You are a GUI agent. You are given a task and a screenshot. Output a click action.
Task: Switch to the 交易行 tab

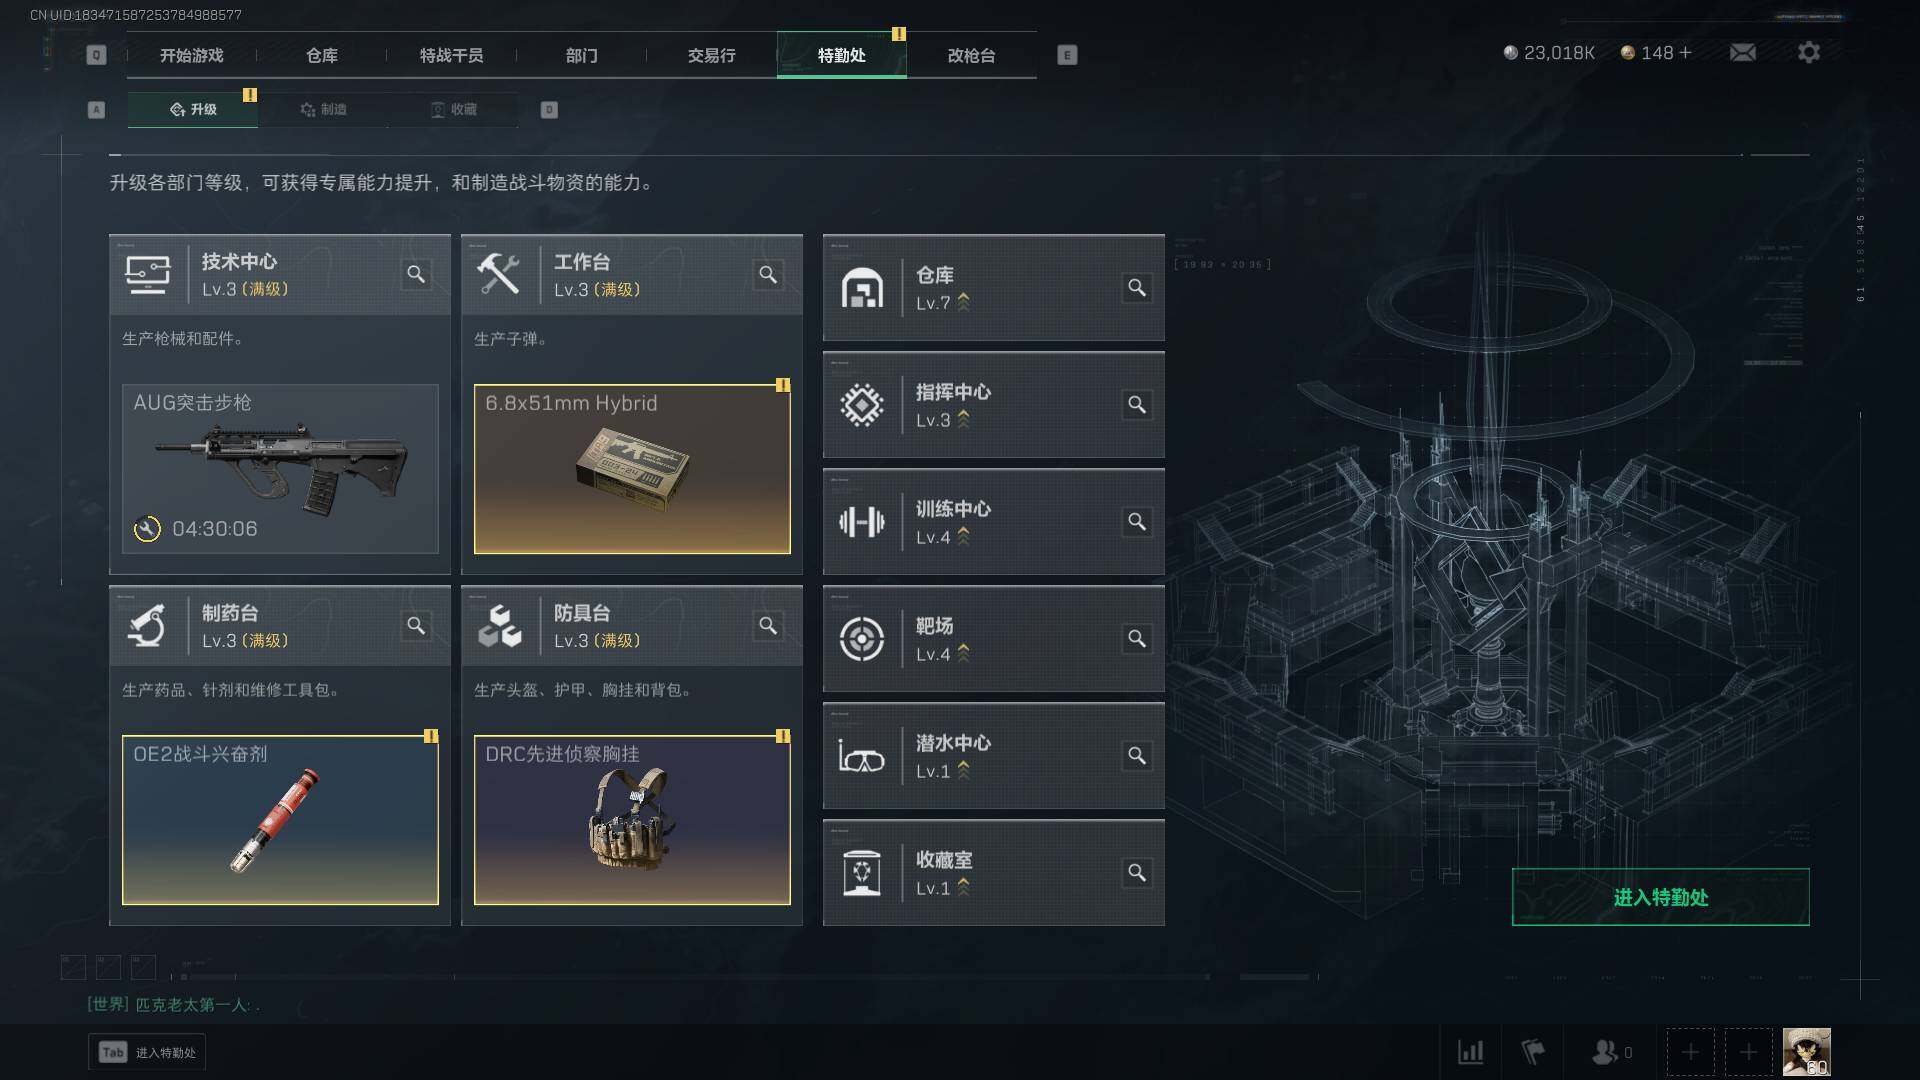[712, 55]
